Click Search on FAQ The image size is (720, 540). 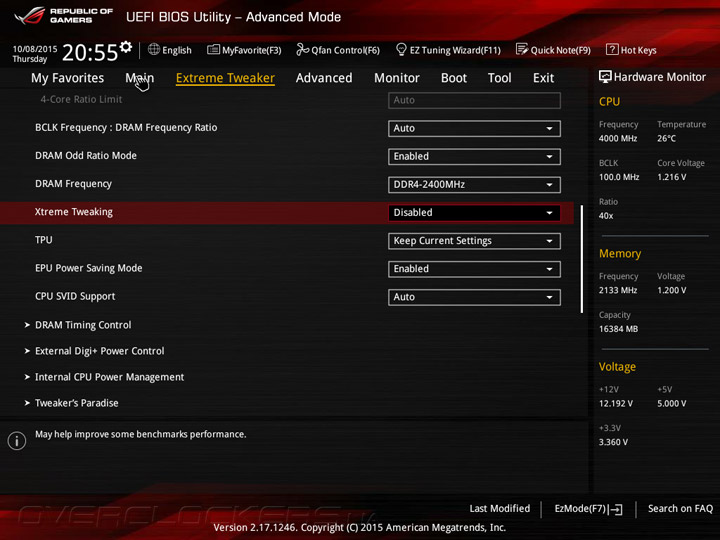(680, 509)
